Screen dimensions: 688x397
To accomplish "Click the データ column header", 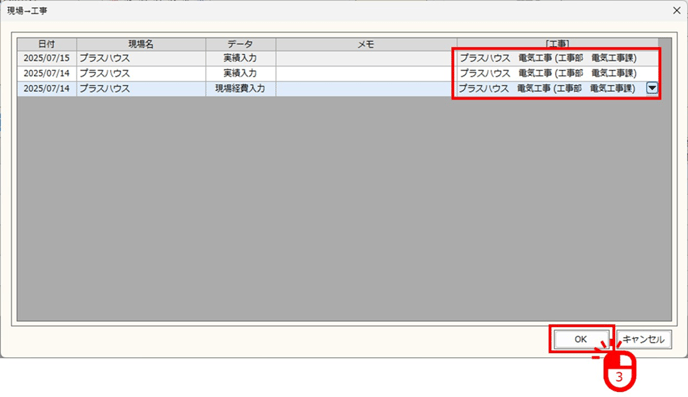I will tap(240, 44).
